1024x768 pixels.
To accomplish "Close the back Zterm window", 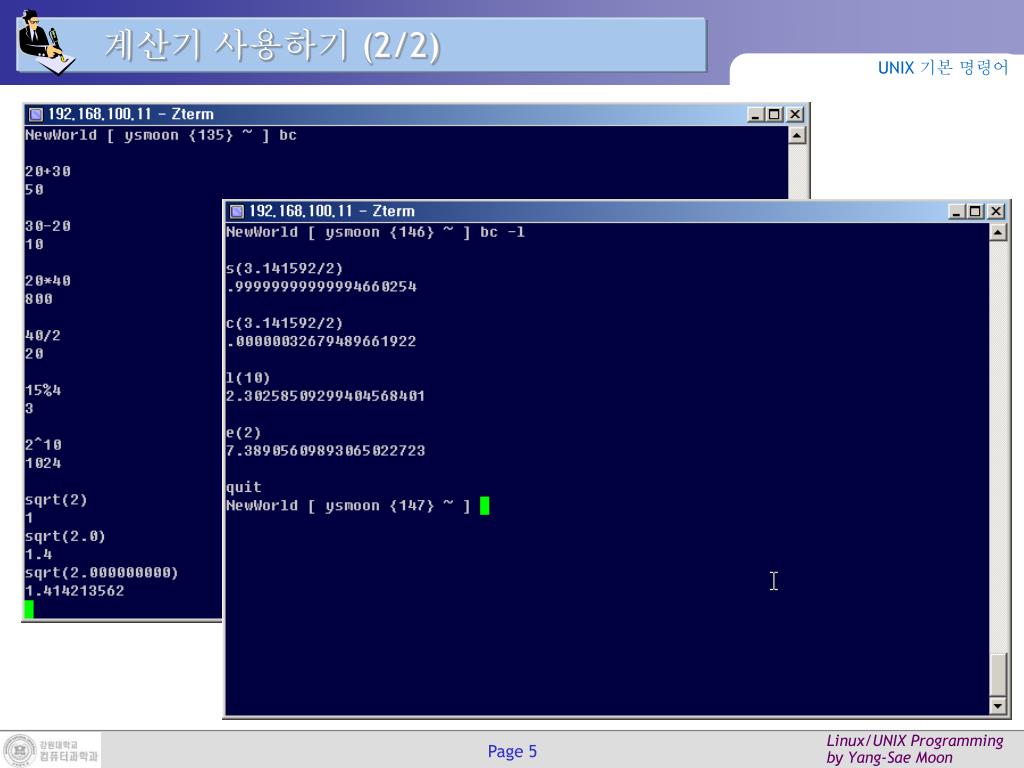I will [794, 114].
